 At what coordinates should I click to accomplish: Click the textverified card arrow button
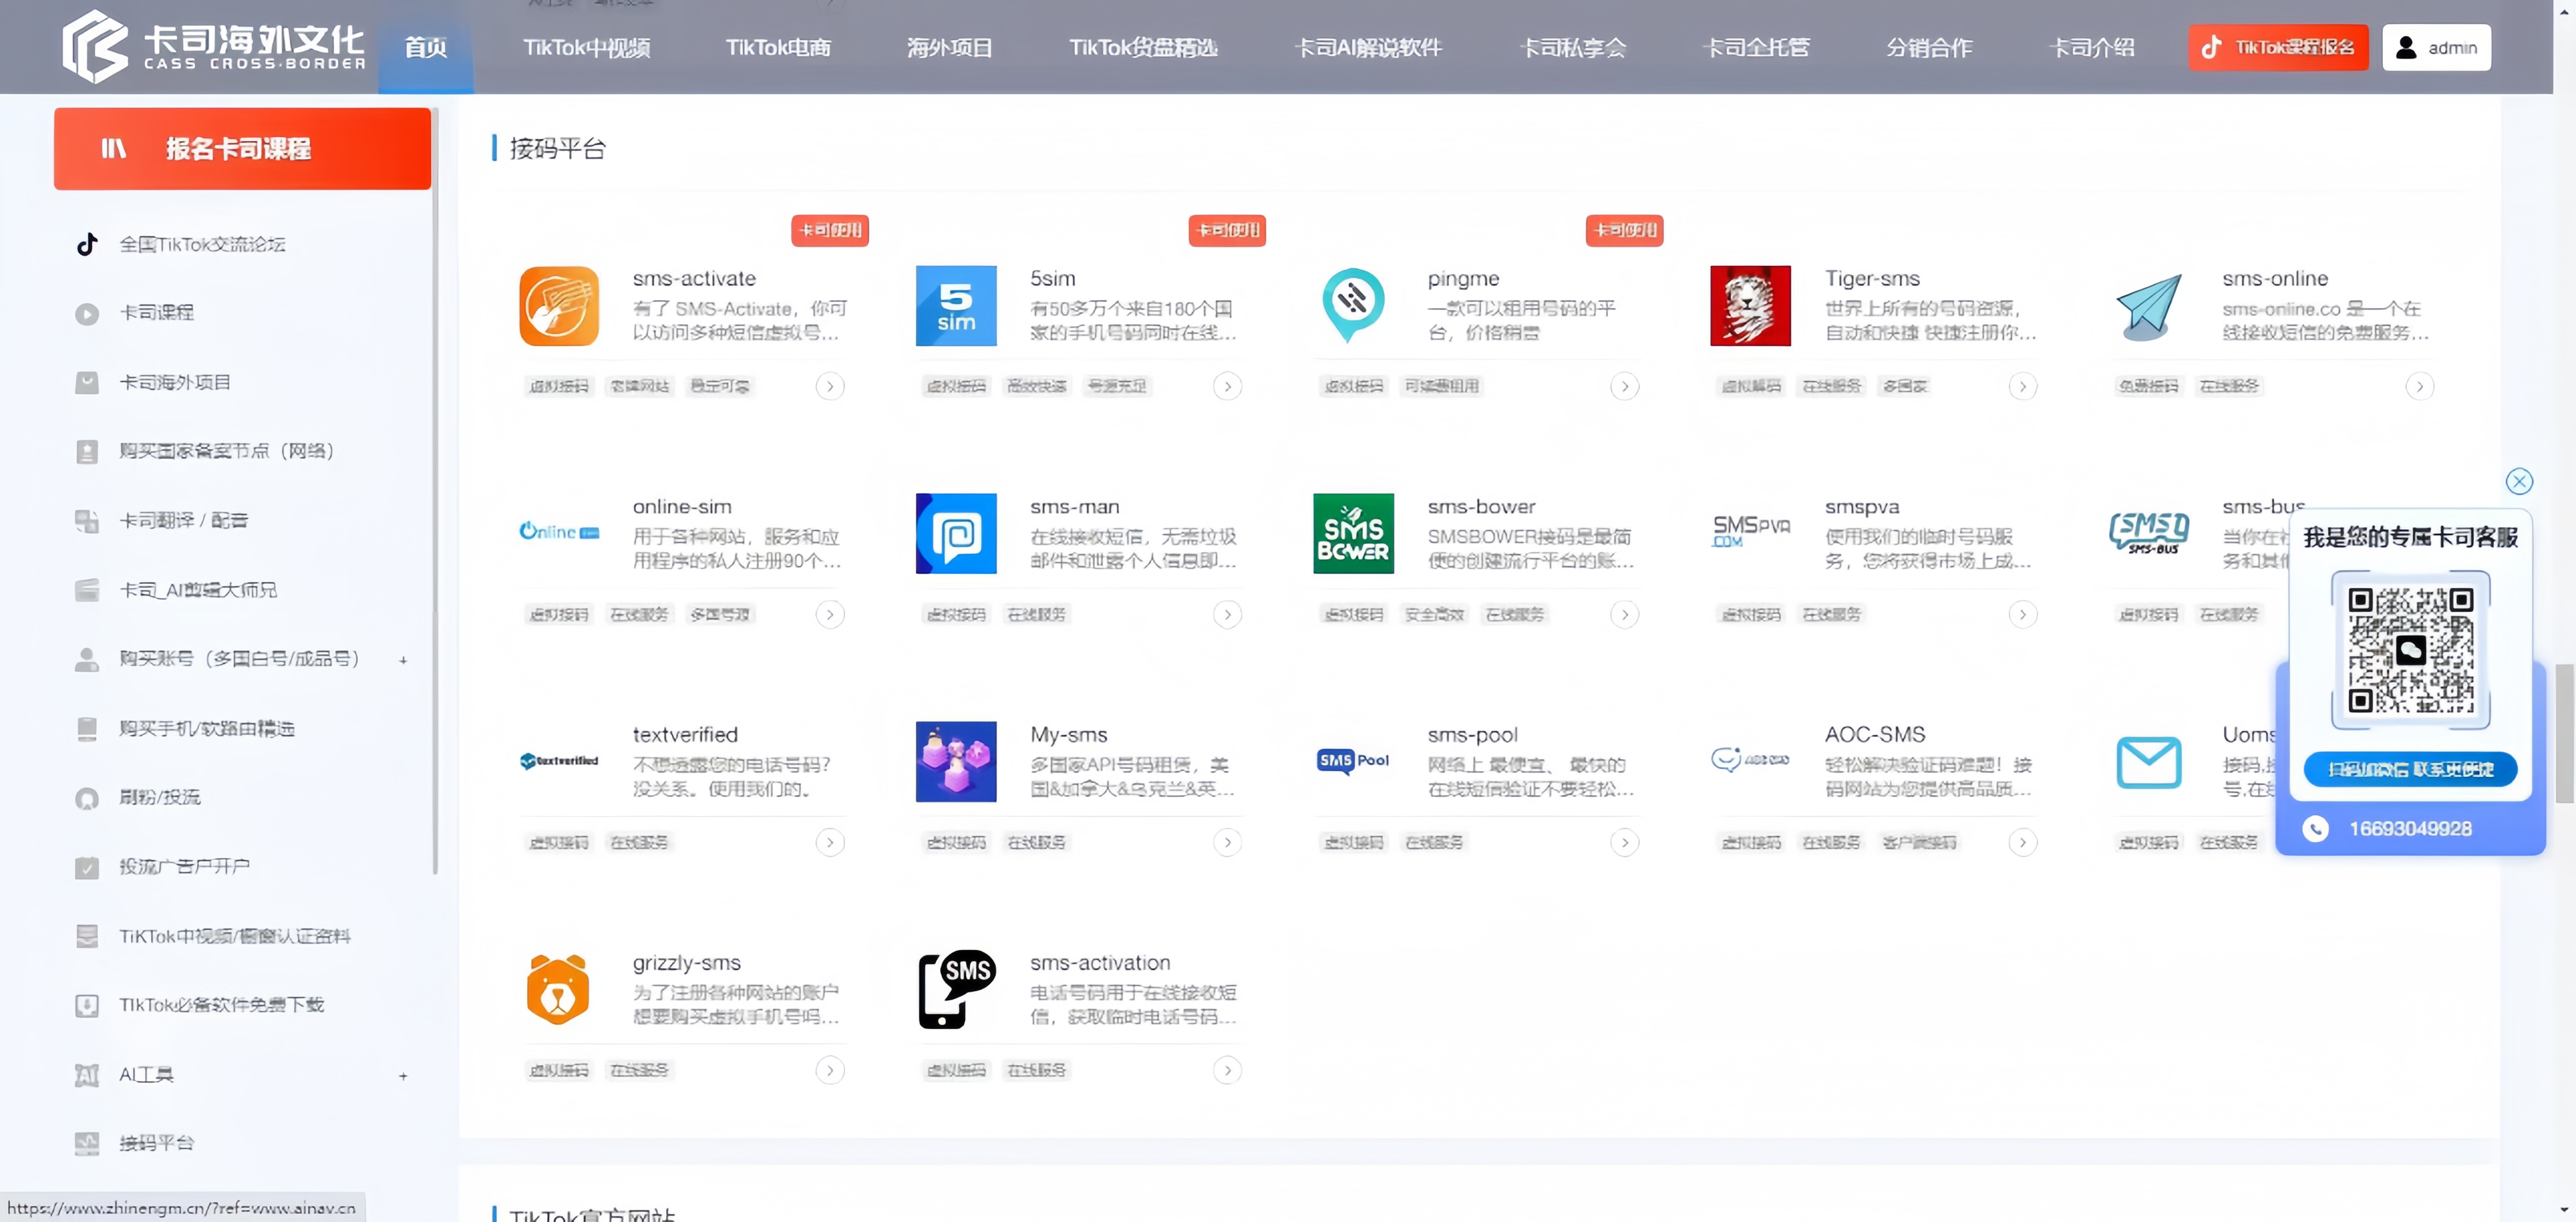tap(830, 842)
